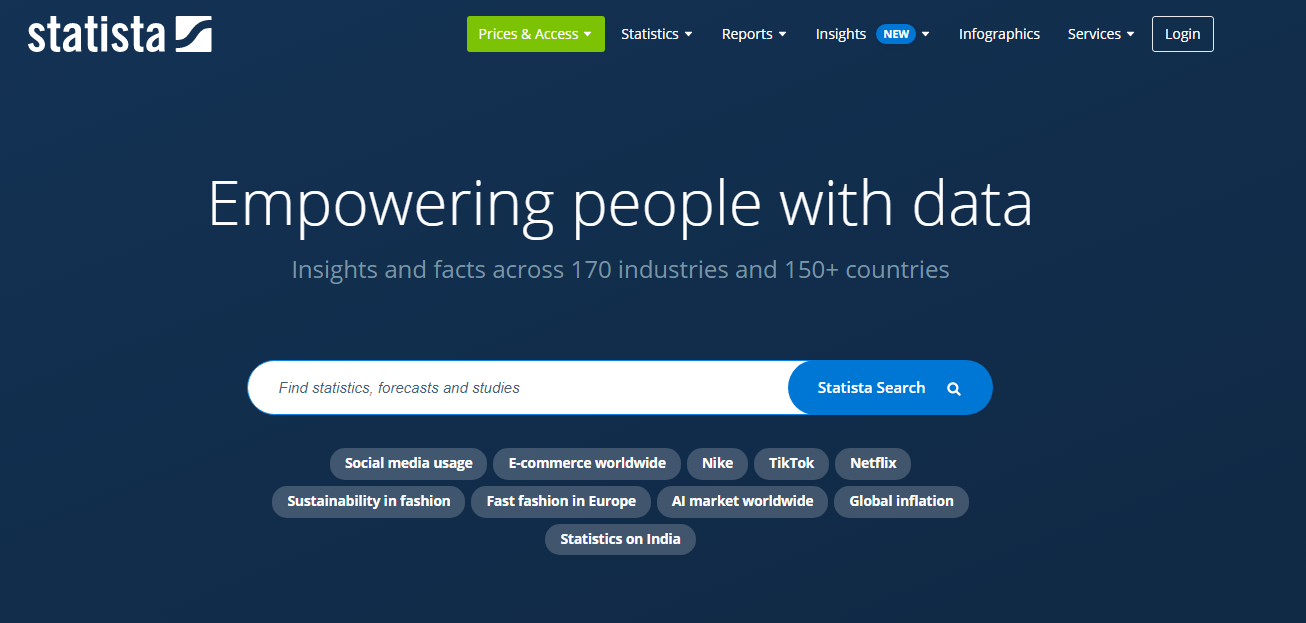This screenshot has width=1306, height=623.
Task: Expand the Services menu arrow
Action: pos(1131,35)
